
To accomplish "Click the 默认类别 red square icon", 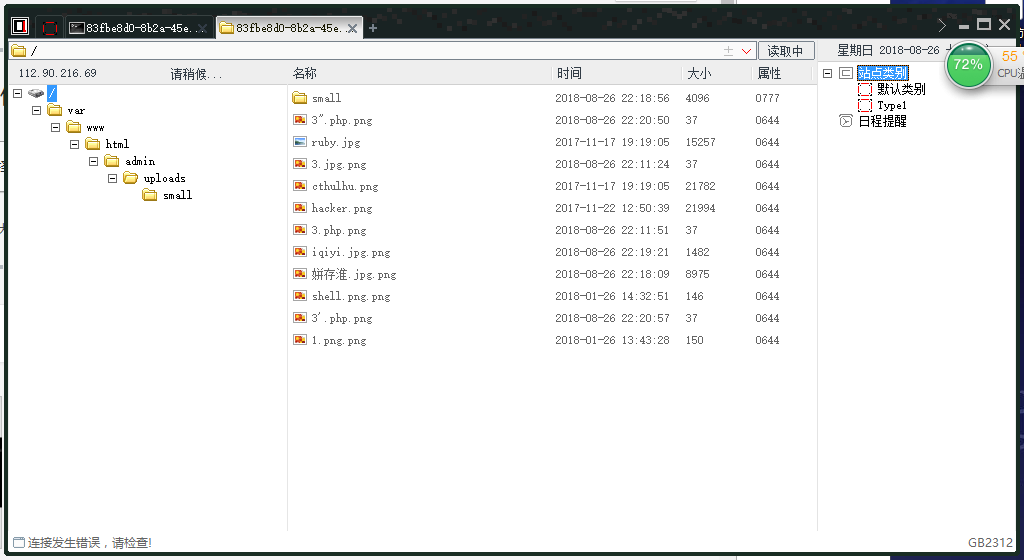I will 865,89.
